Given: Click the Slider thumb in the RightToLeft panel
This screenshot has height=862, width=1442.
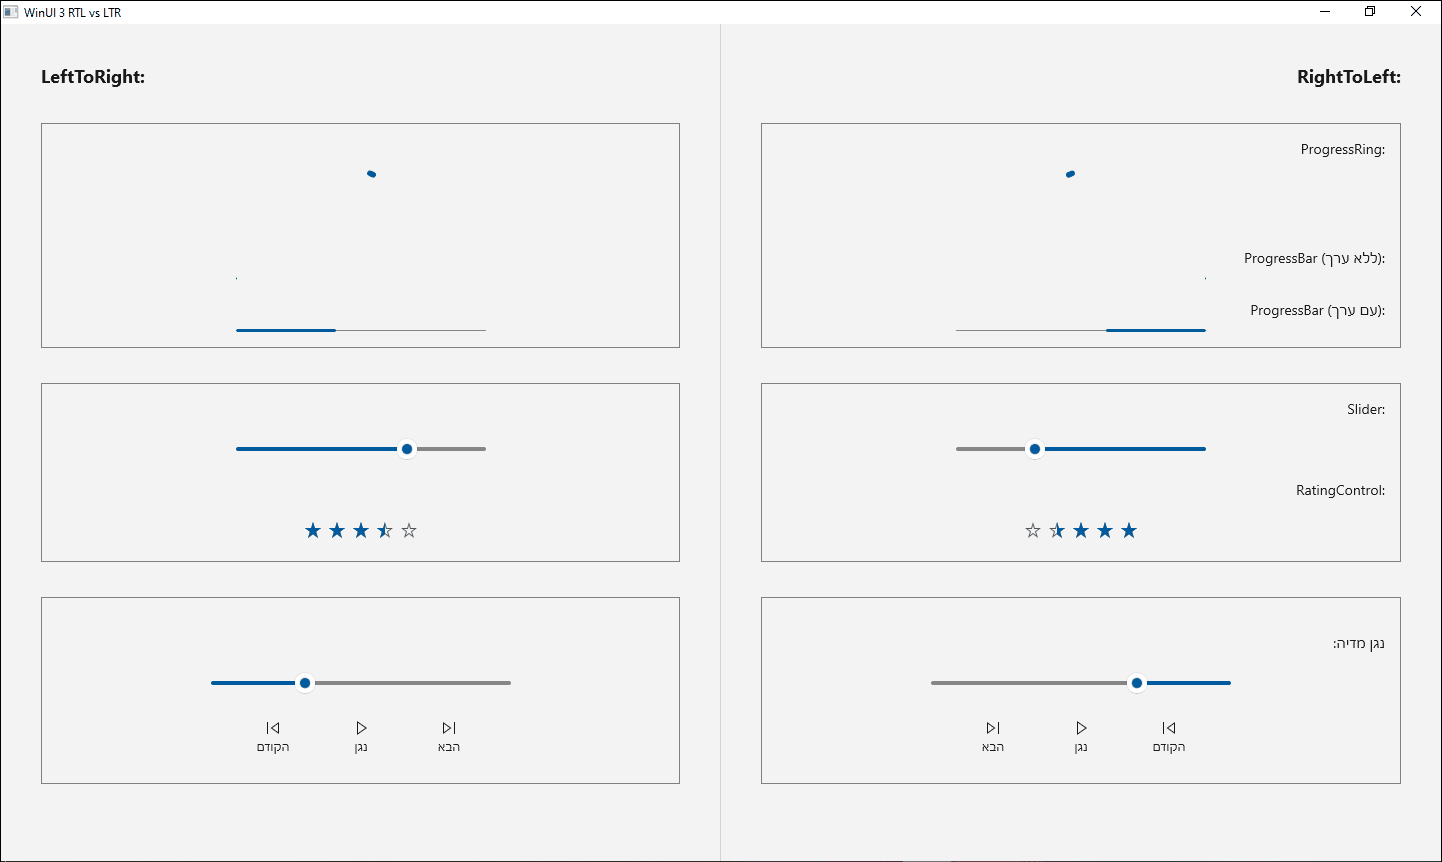Looking at the screenshot, I should [x=1035, y=449].
